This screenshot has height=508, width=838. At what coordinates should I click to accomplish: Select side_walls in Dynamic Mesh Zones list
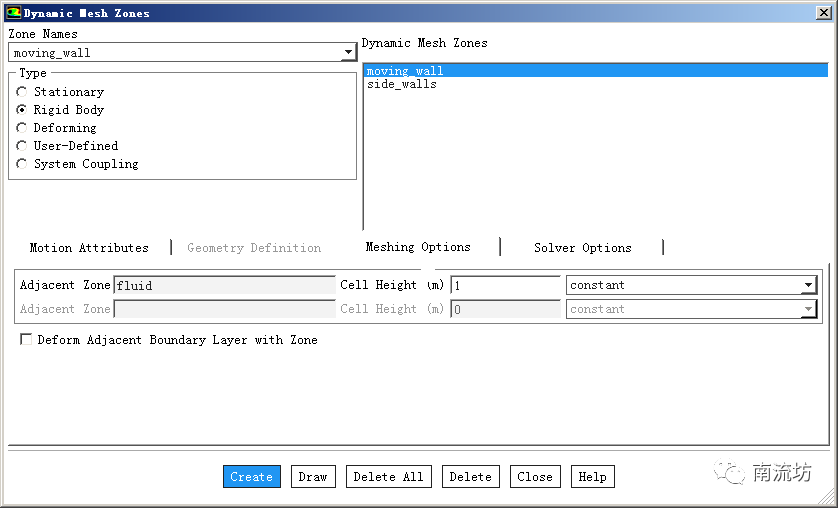[x=596, y=84]
